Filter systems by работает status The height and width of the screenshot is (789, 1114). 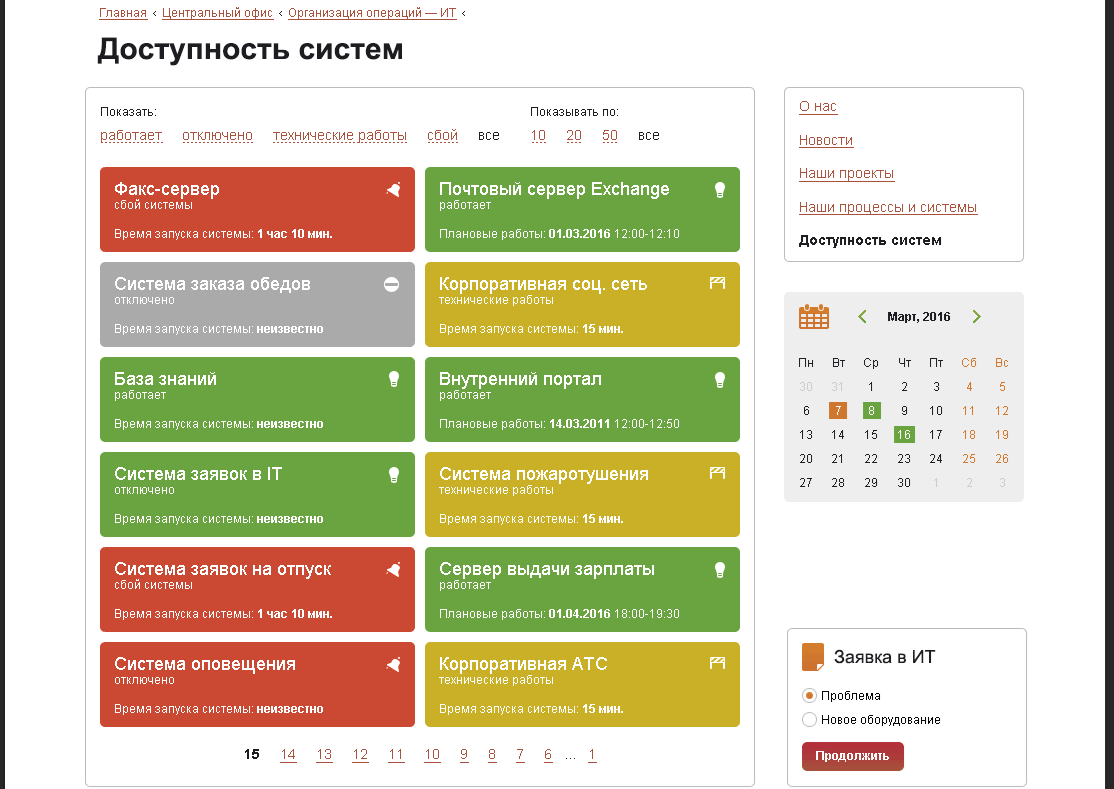[x=131, y=136]
